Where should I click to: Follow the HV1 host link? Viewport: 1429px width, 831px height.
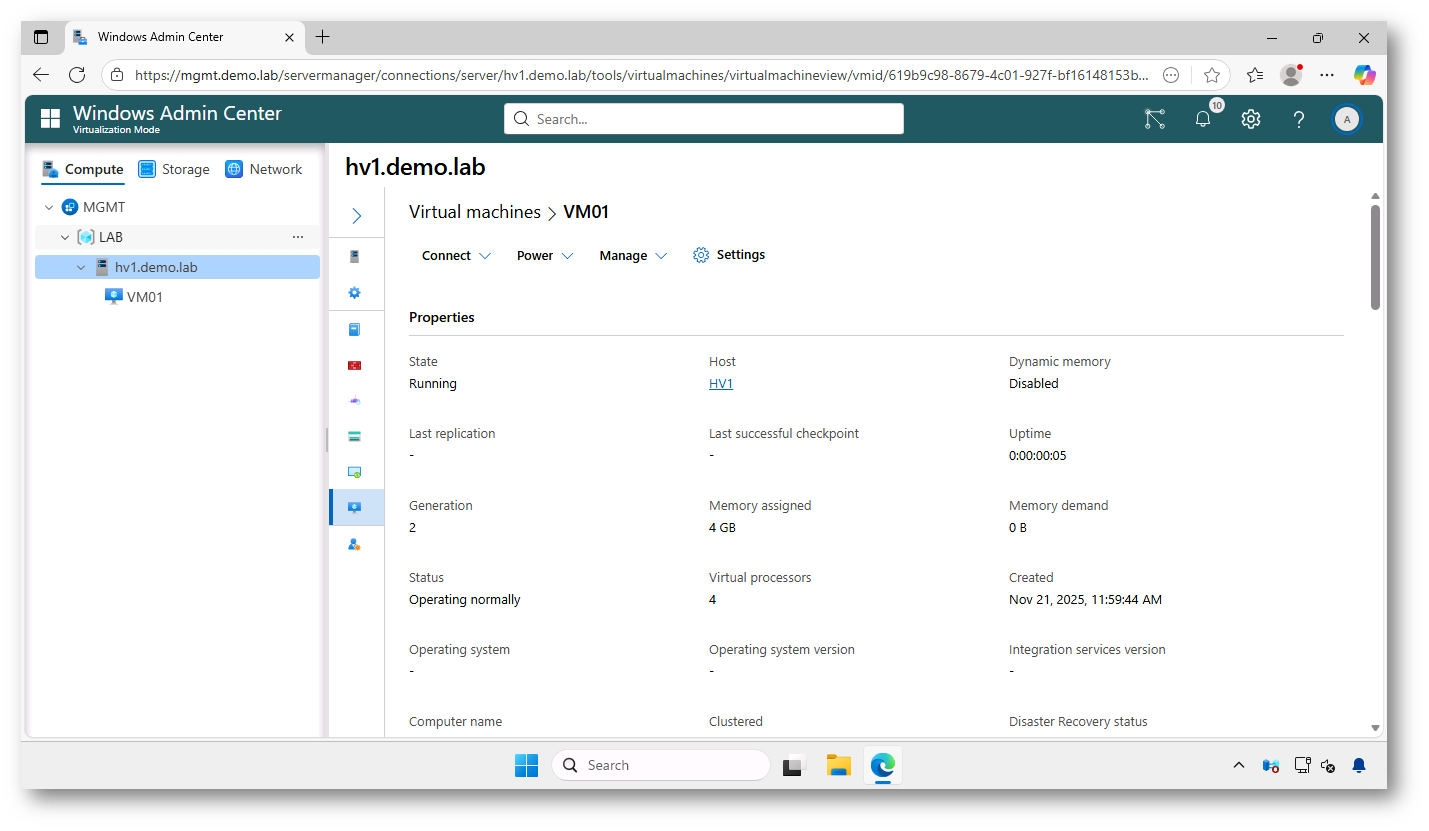click(720, 383)
